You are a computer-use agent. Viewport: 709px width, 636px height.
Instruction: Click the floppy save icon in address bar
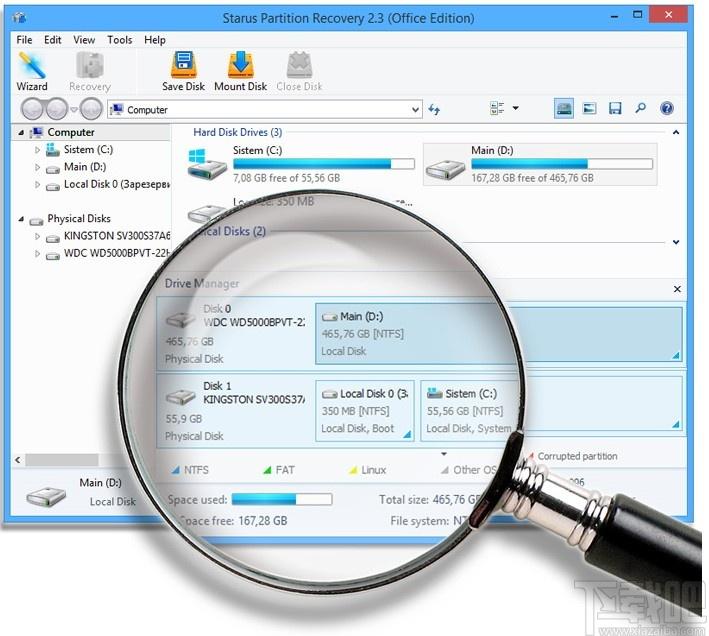pos(615,108)
